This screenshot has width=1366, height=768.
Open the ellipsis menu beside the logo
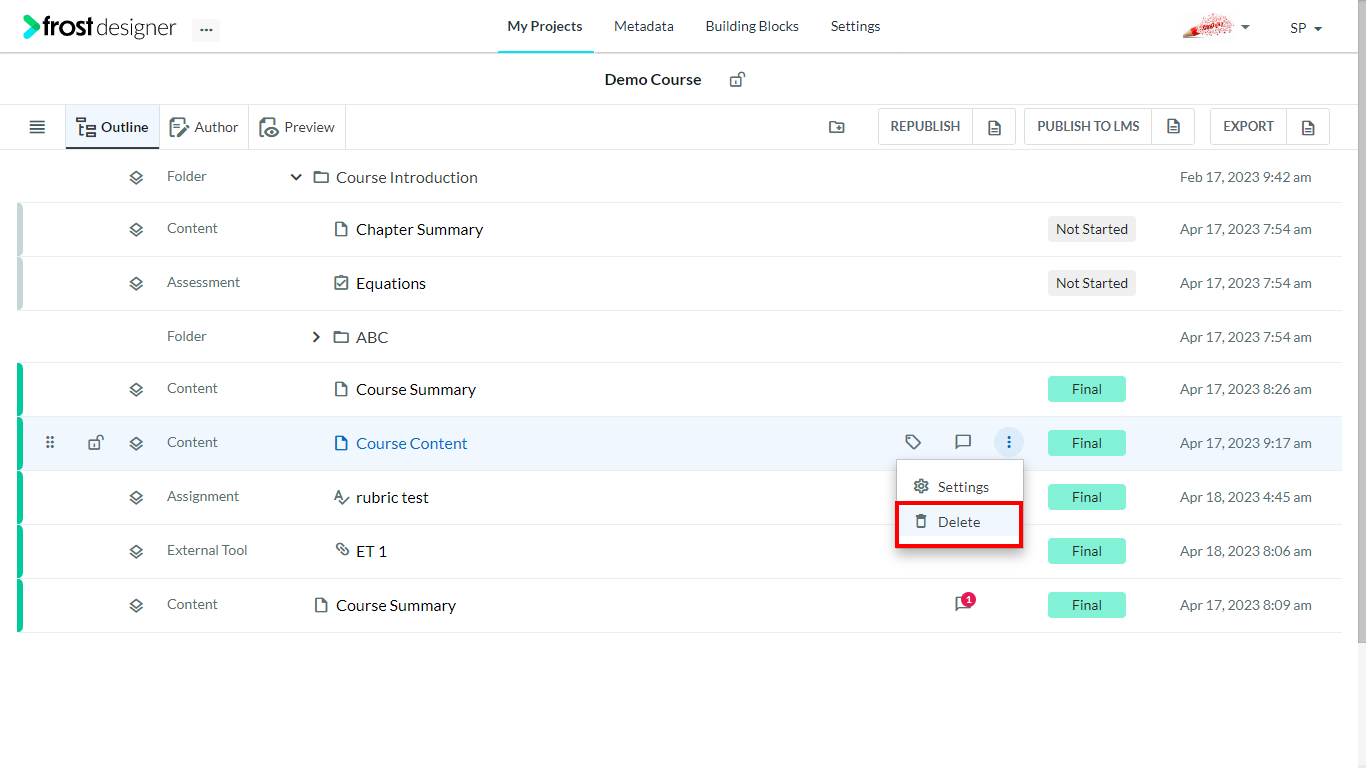pyautogui.click(x=206, y=30)
